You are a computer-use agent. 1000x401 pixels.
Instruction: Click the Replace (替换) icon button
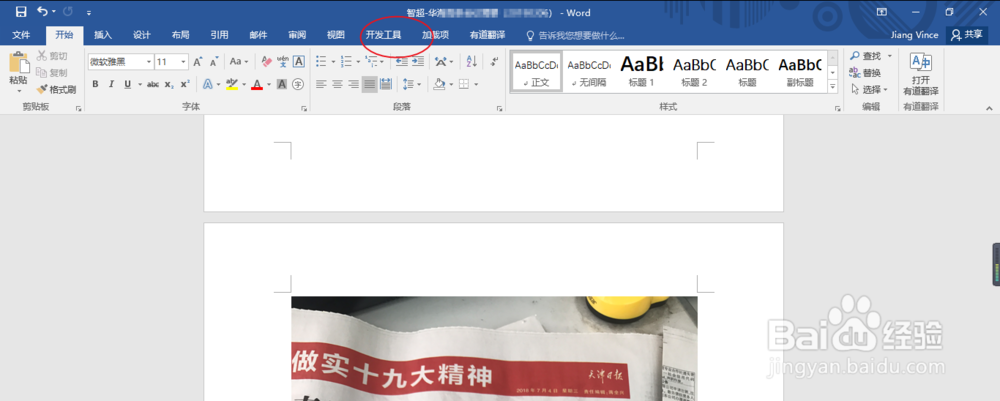pos(865,73)
